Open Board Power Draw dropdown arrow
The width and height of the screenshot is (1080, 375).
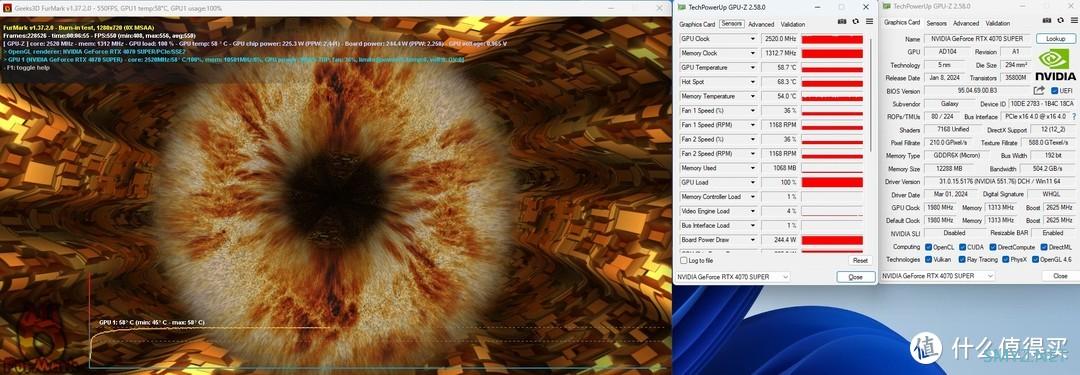(x=753, y=240)
